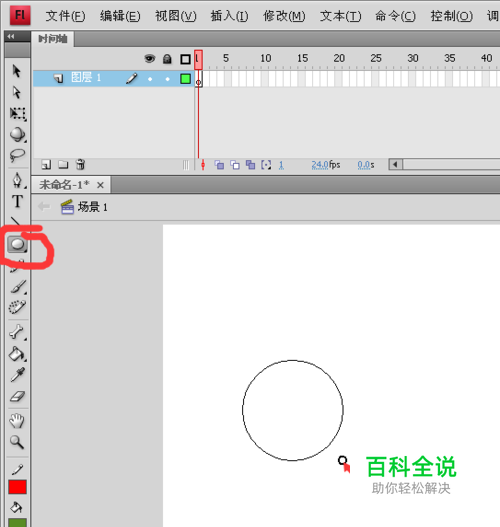Toggle lock all layers icon
This screenshot has width=500, height=527.
pos(167,59)
